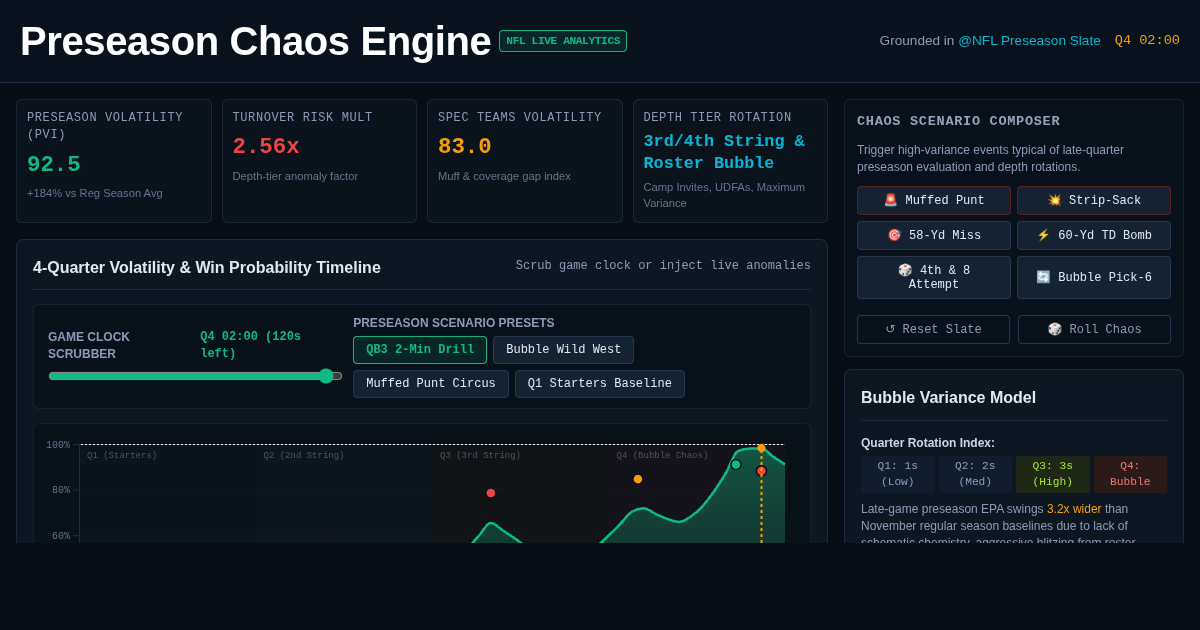This screenshot has height=630, width=1200.
Task: Select Q3: 3s (High) rotation chip
Action: pyautogui.click(x=1053, y=474)
